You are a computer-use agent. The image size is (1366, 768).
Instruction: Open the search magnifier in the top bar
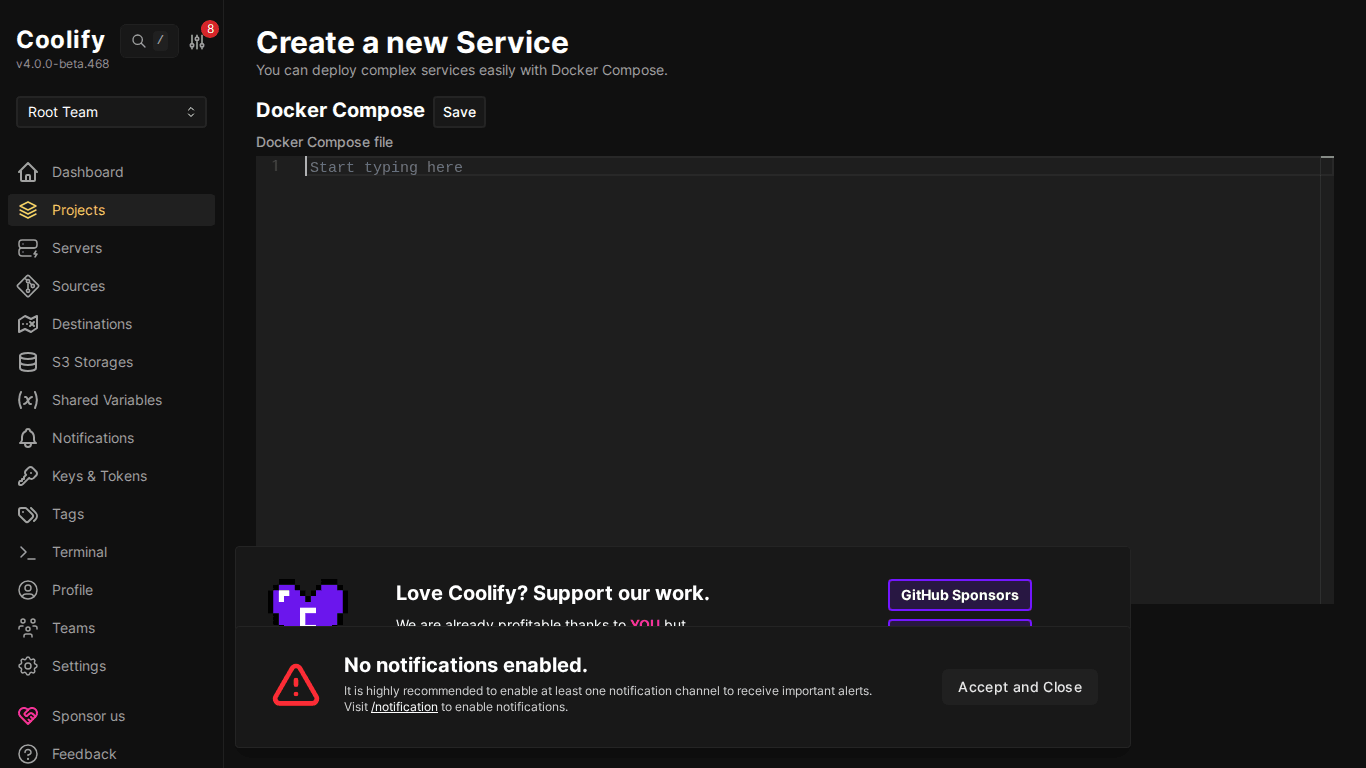pyautogui.click(x=137, y=41)
